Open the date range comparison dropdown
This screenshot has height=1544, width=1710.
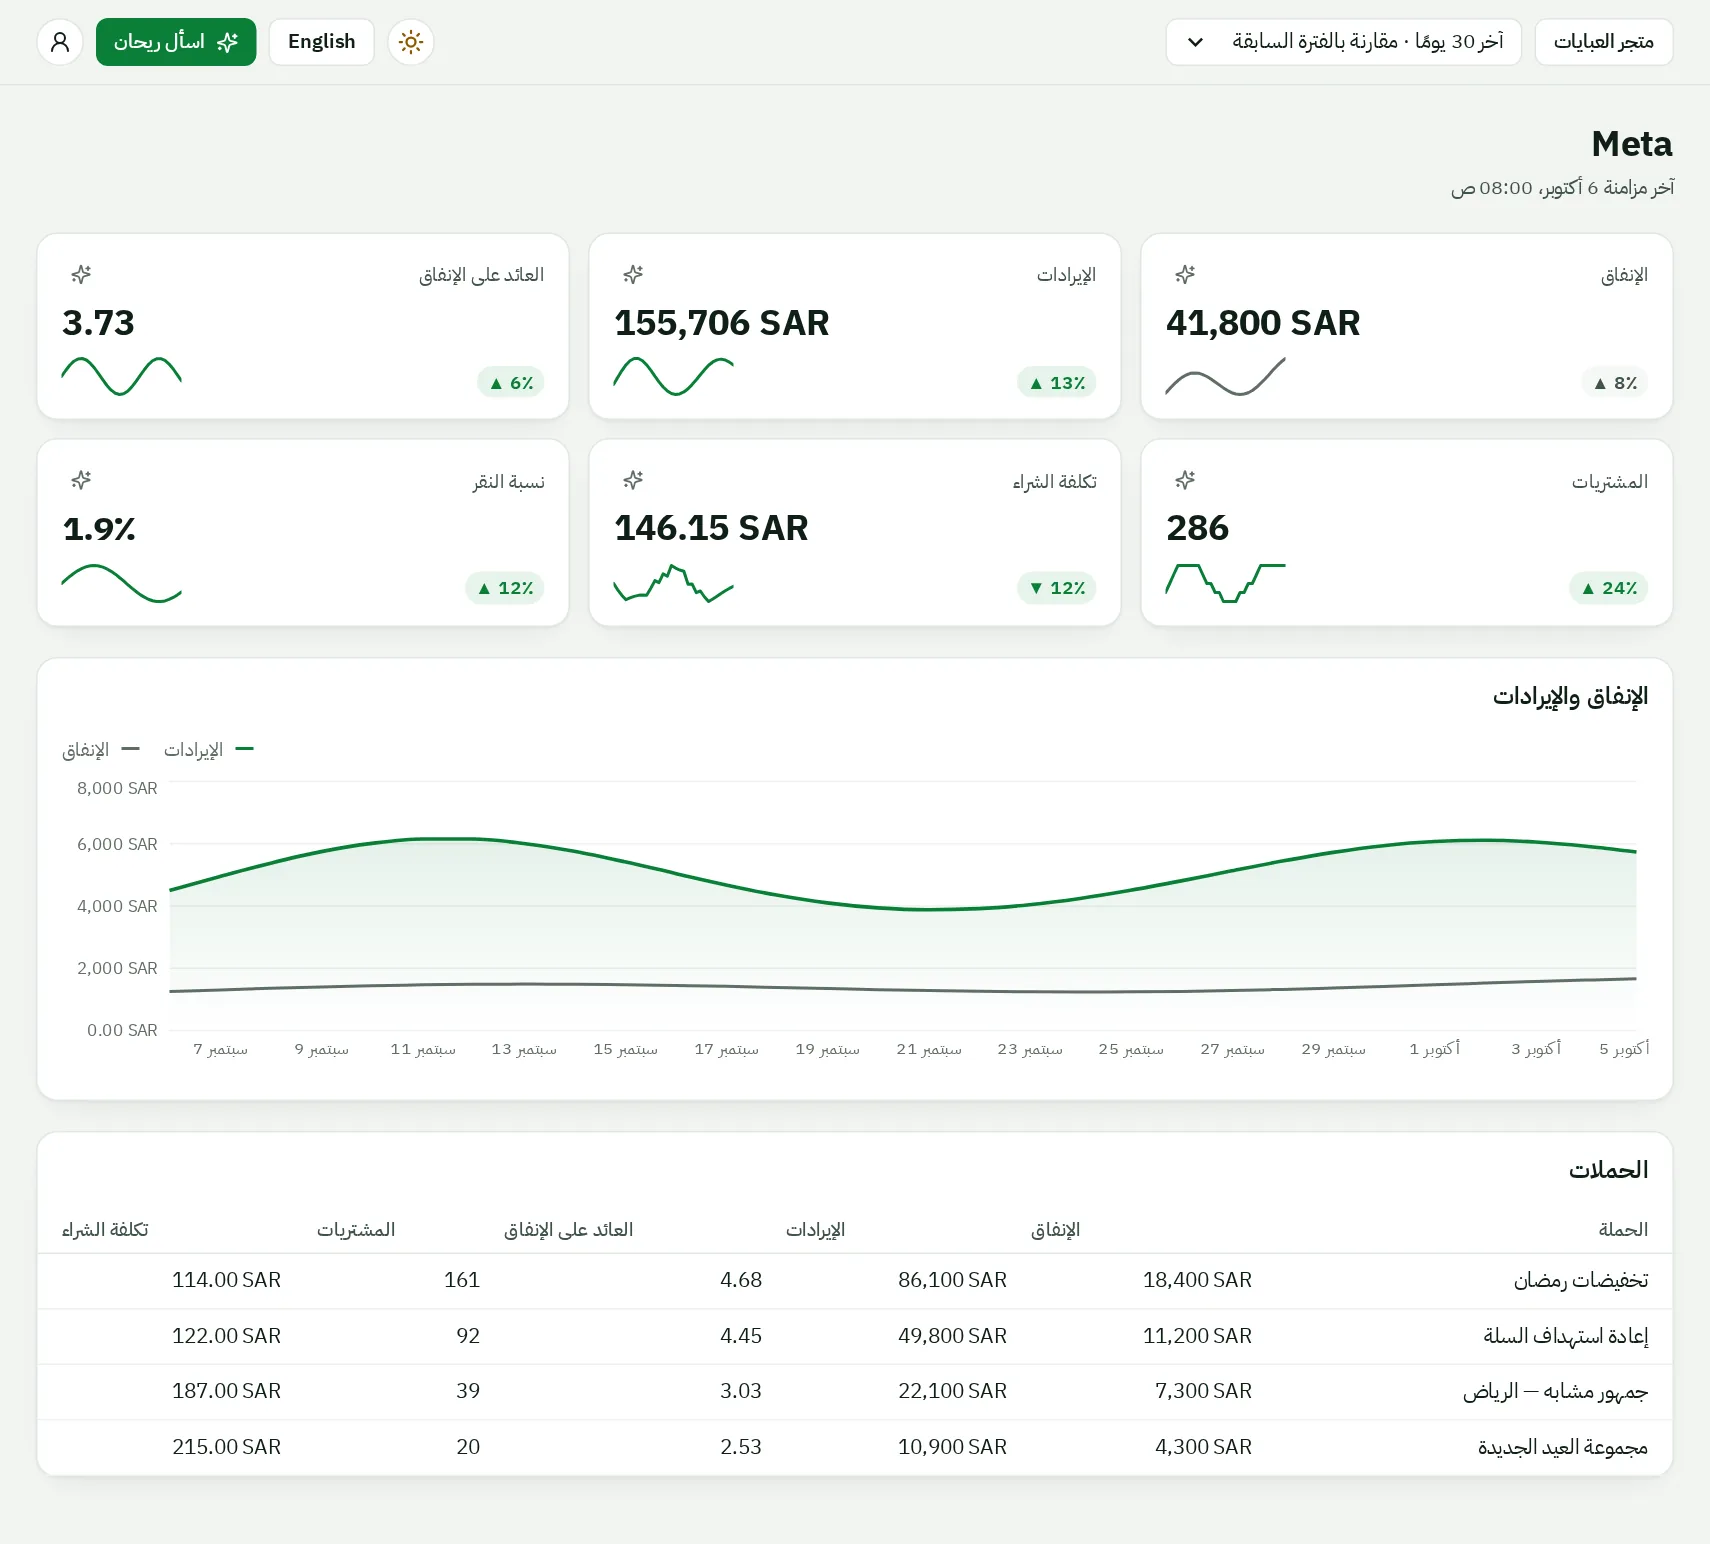(x=1343, y=42)
